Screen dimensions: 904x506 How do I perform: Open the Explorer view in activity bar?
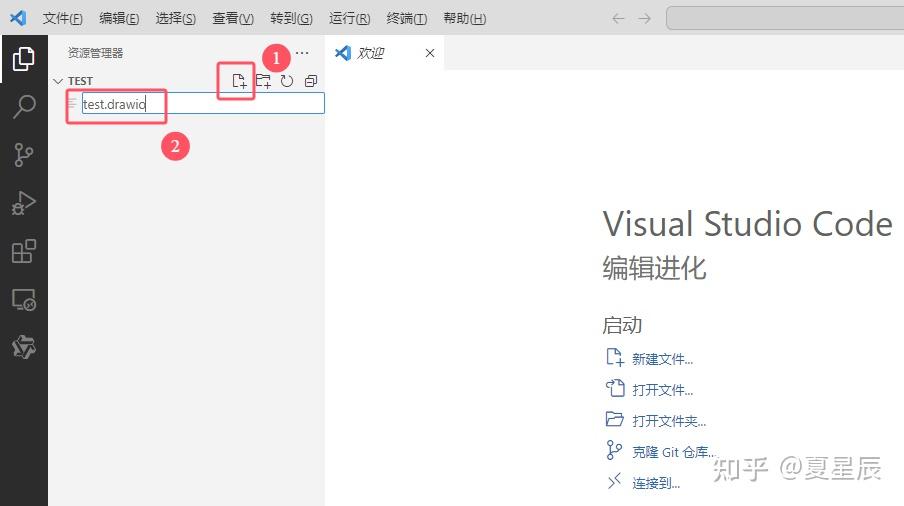[24, 59]
